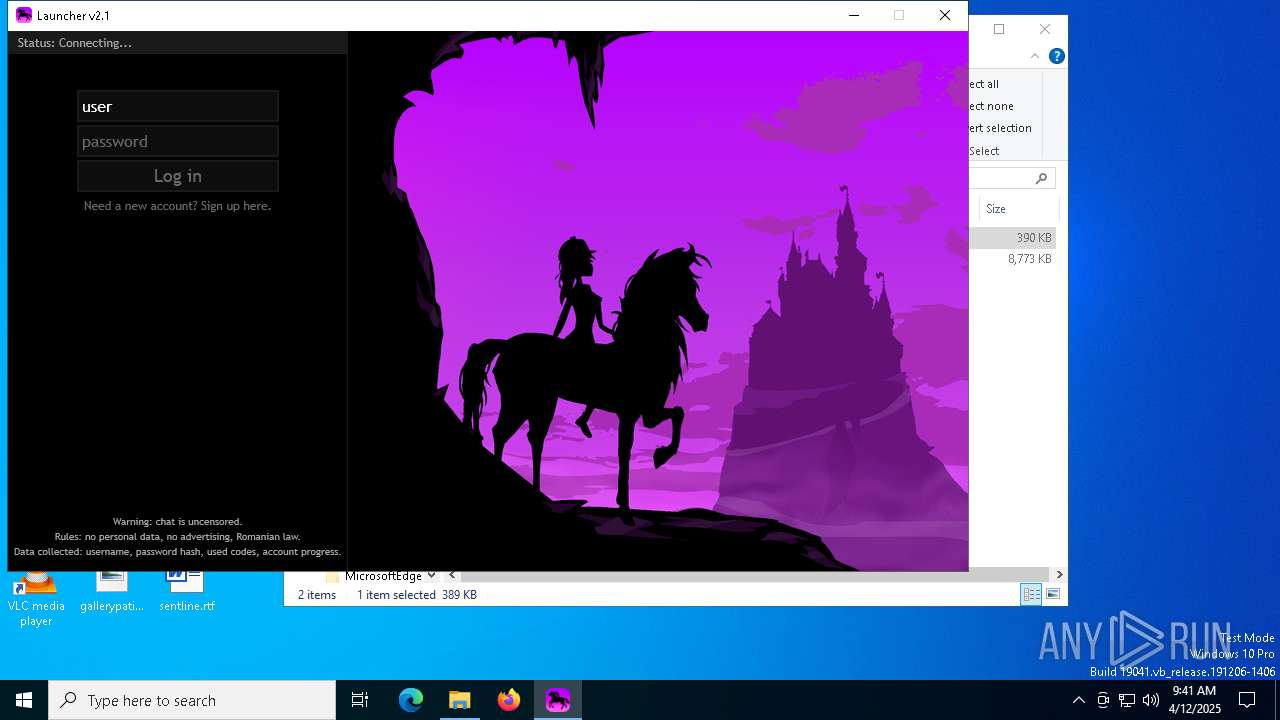The image size is (1280, 720).
Task: Open the clock showing 9:41 AM
Action: [1194, 700]
